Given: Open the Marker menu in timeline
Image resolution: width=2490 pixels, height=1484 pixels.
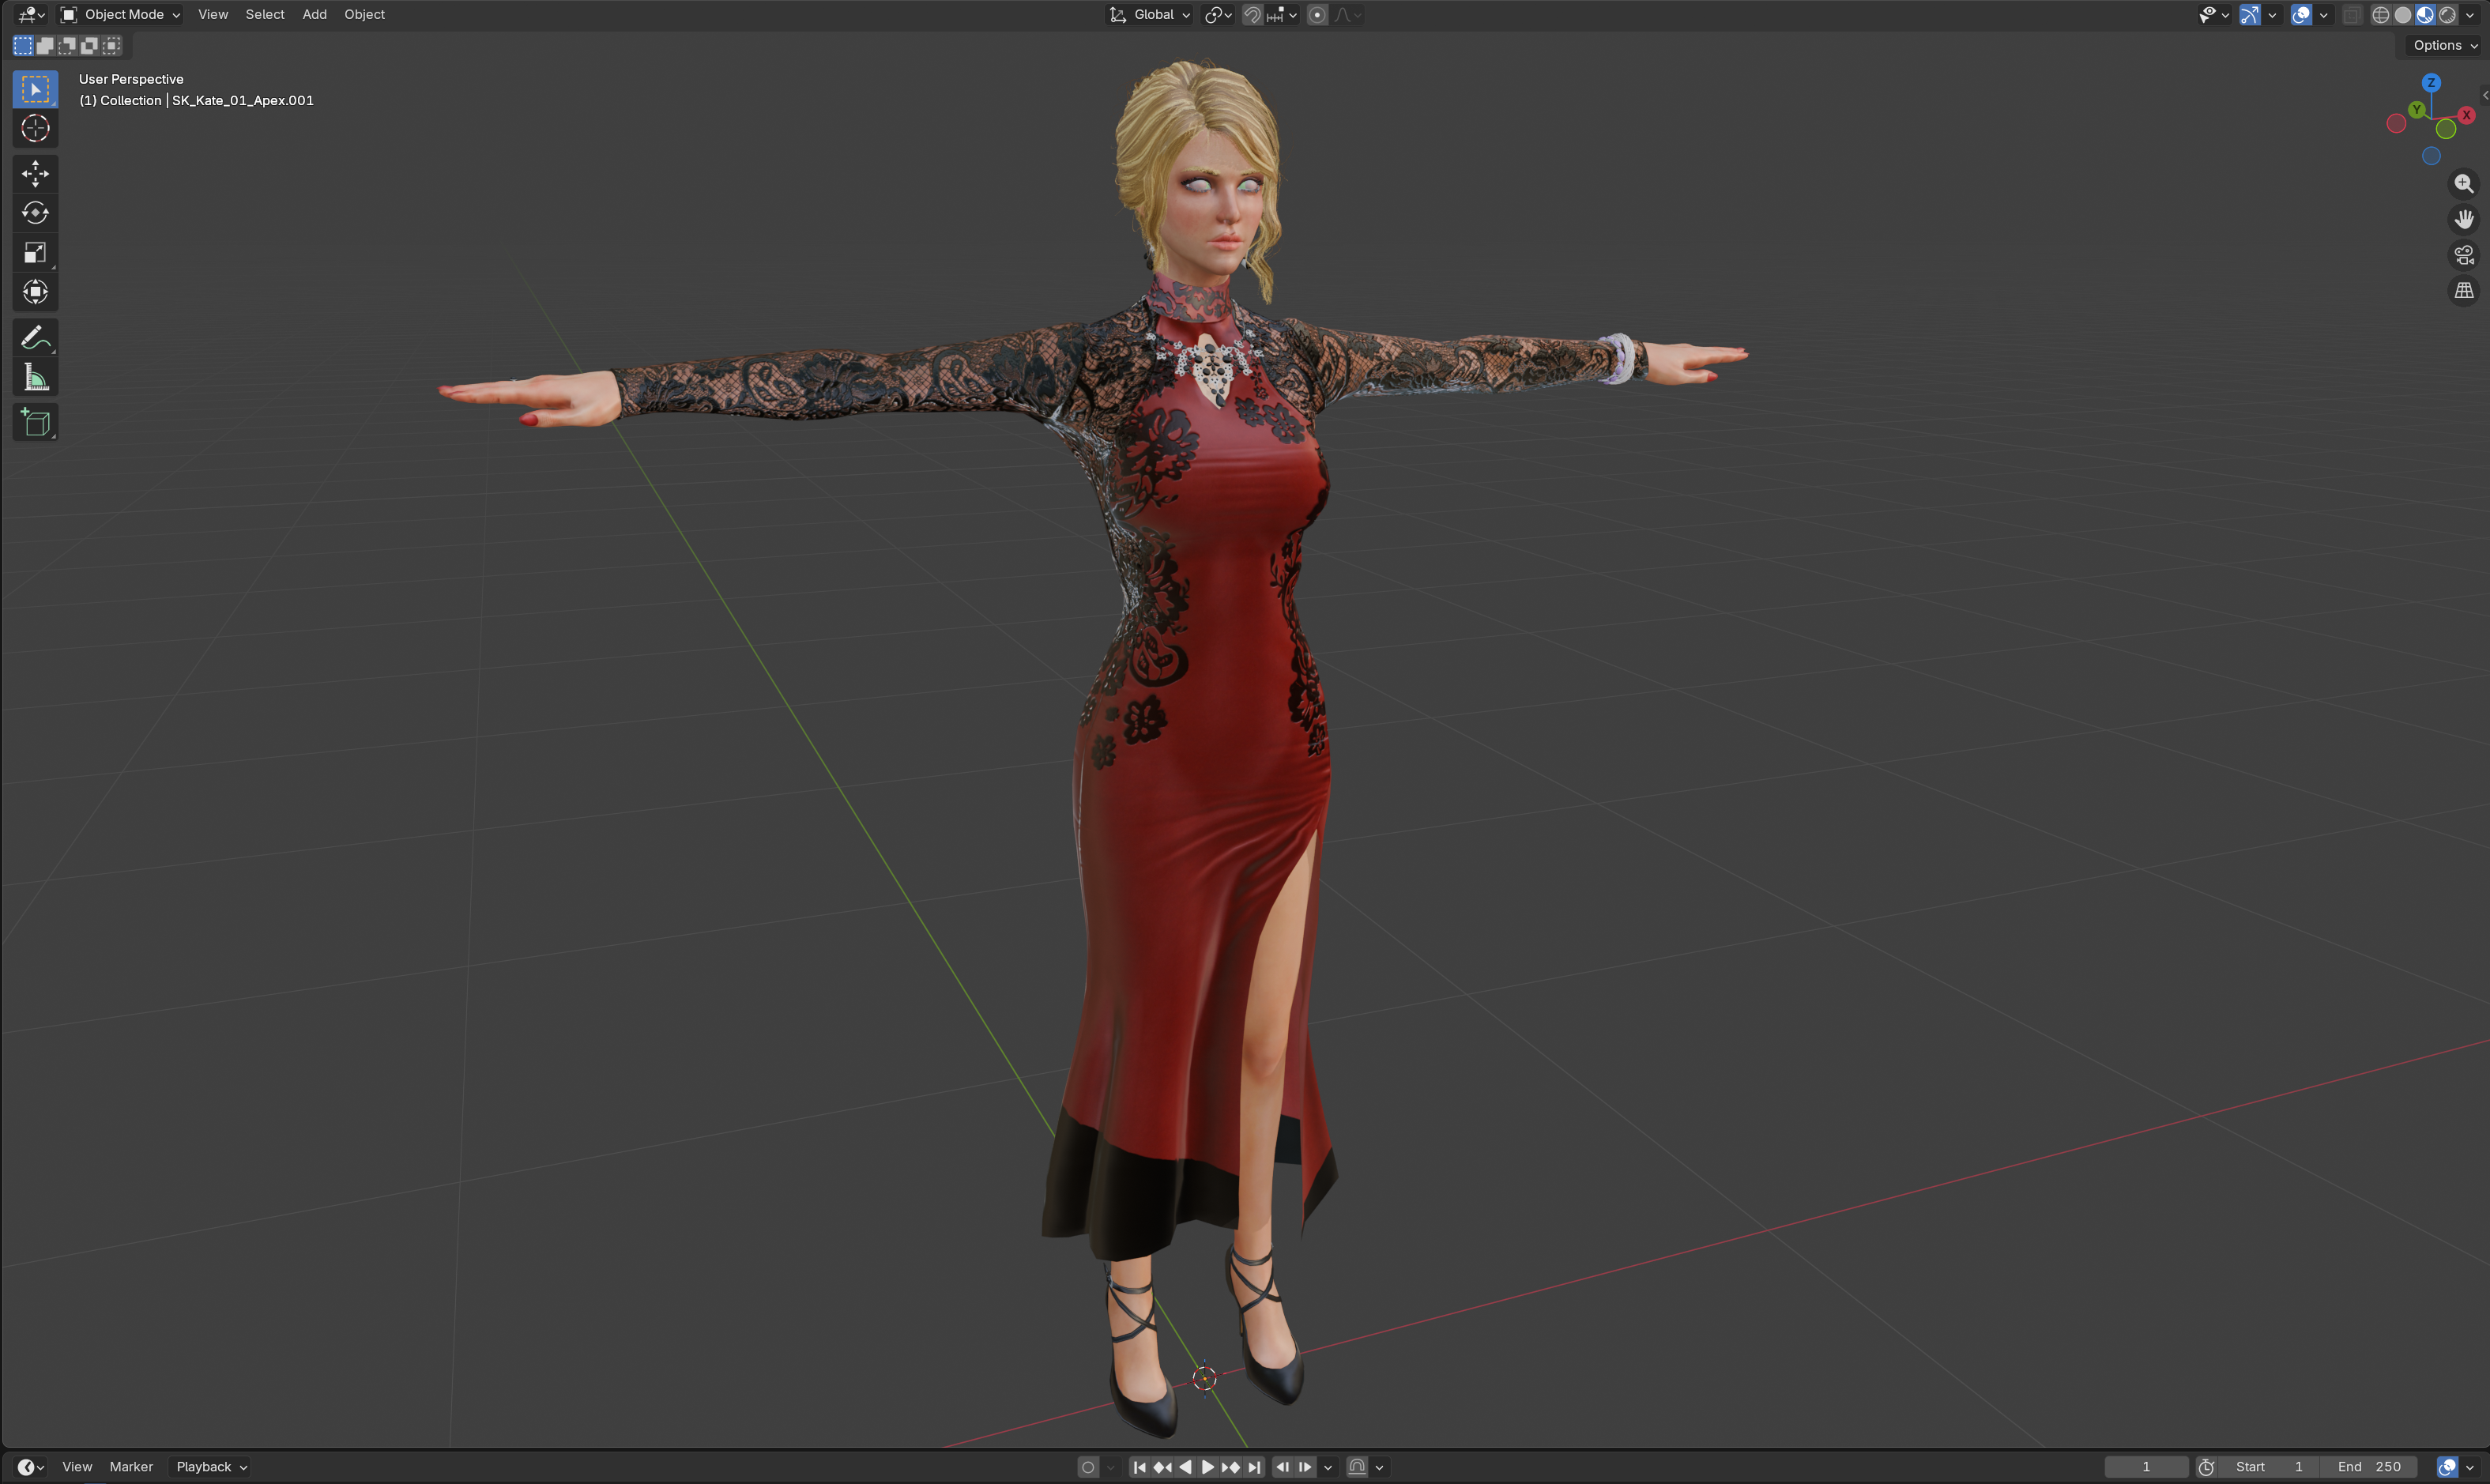Looking at the screenshot, I should pyautogui.click(x=131, y=1467).
